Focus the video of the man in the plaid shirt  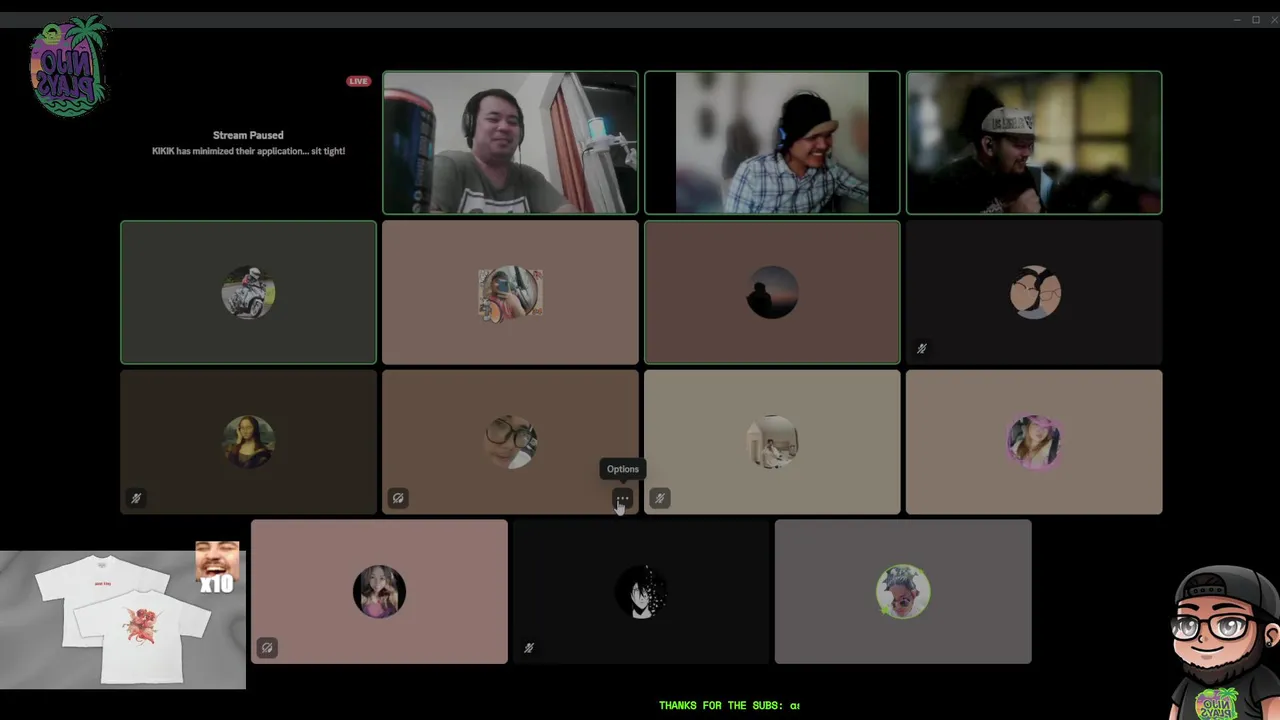[772, 142]
